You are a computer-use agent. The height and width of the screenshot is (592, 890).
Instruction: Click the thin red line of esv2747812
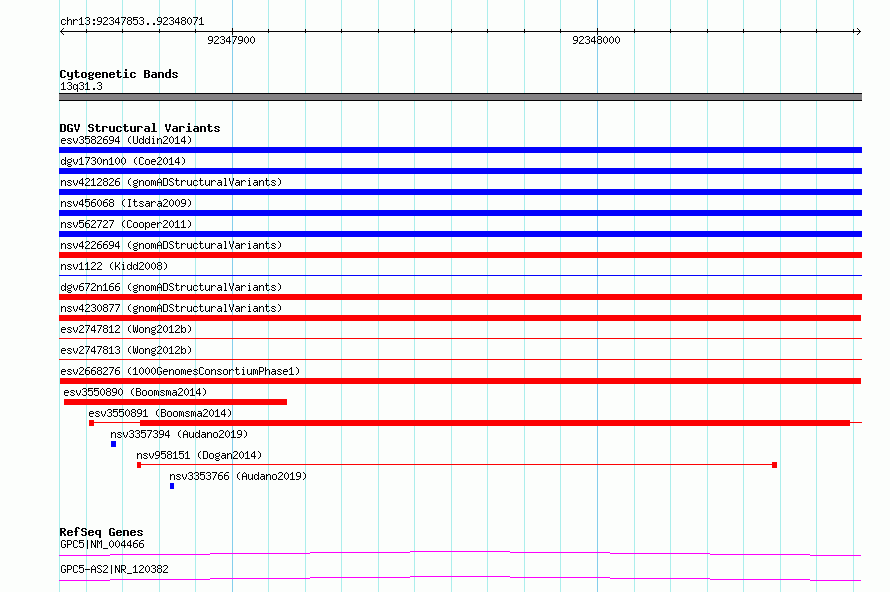[x=460, y=339]
